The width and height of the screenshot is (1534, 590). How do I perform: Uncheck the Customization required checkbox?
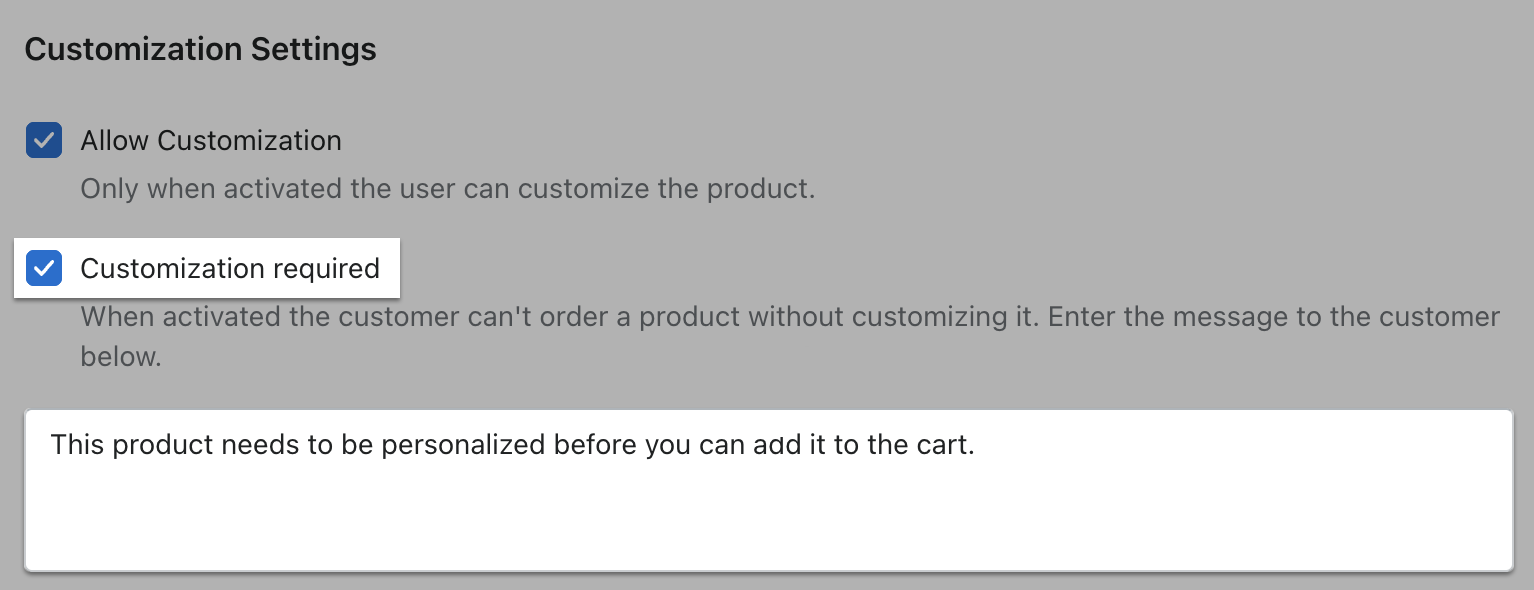44,269
